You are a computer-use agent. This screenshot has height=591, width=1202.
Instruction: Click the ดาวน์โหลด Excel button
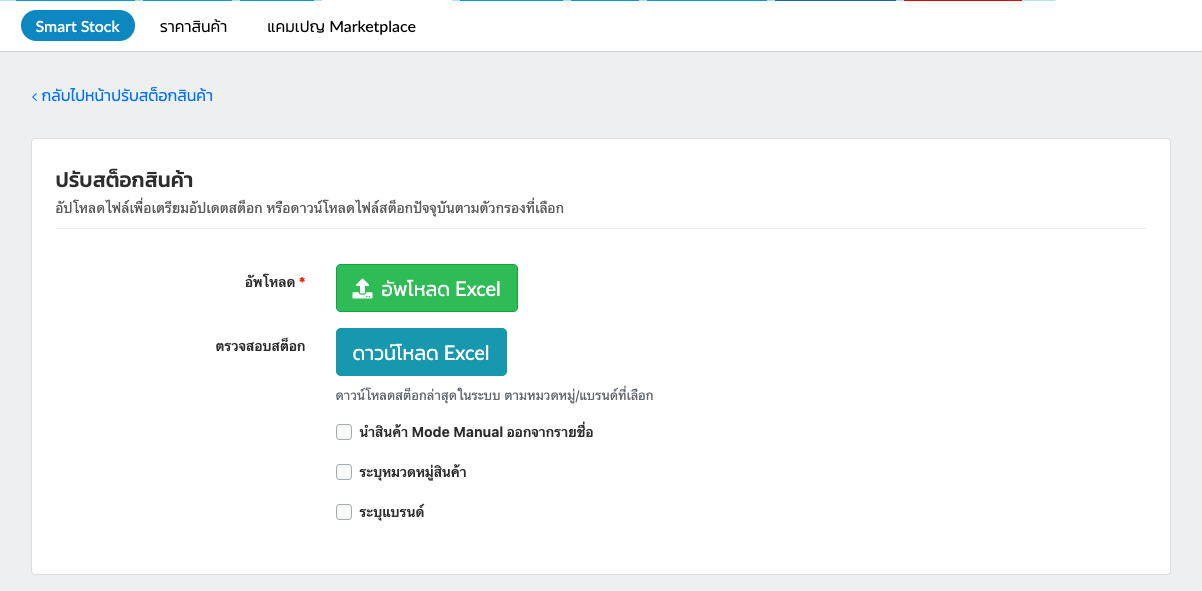(x=421, y=352)
